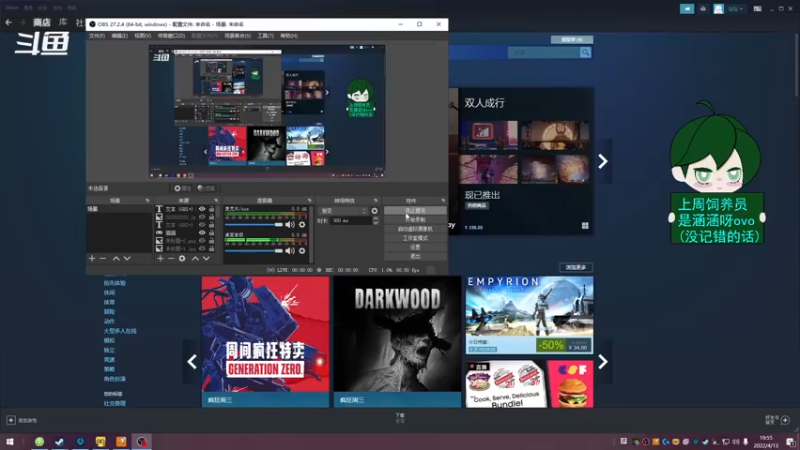Pop out the Controls dock header icon
Image resolution: width=800 pixels, height=450 pixels.
coord(443,201)
